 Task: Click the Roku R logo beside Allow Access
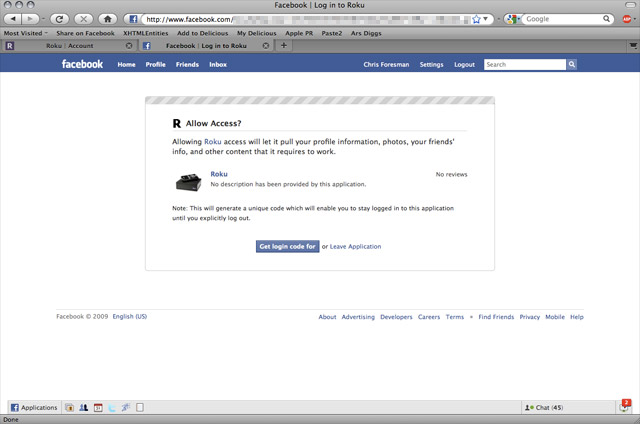point(177,123)
